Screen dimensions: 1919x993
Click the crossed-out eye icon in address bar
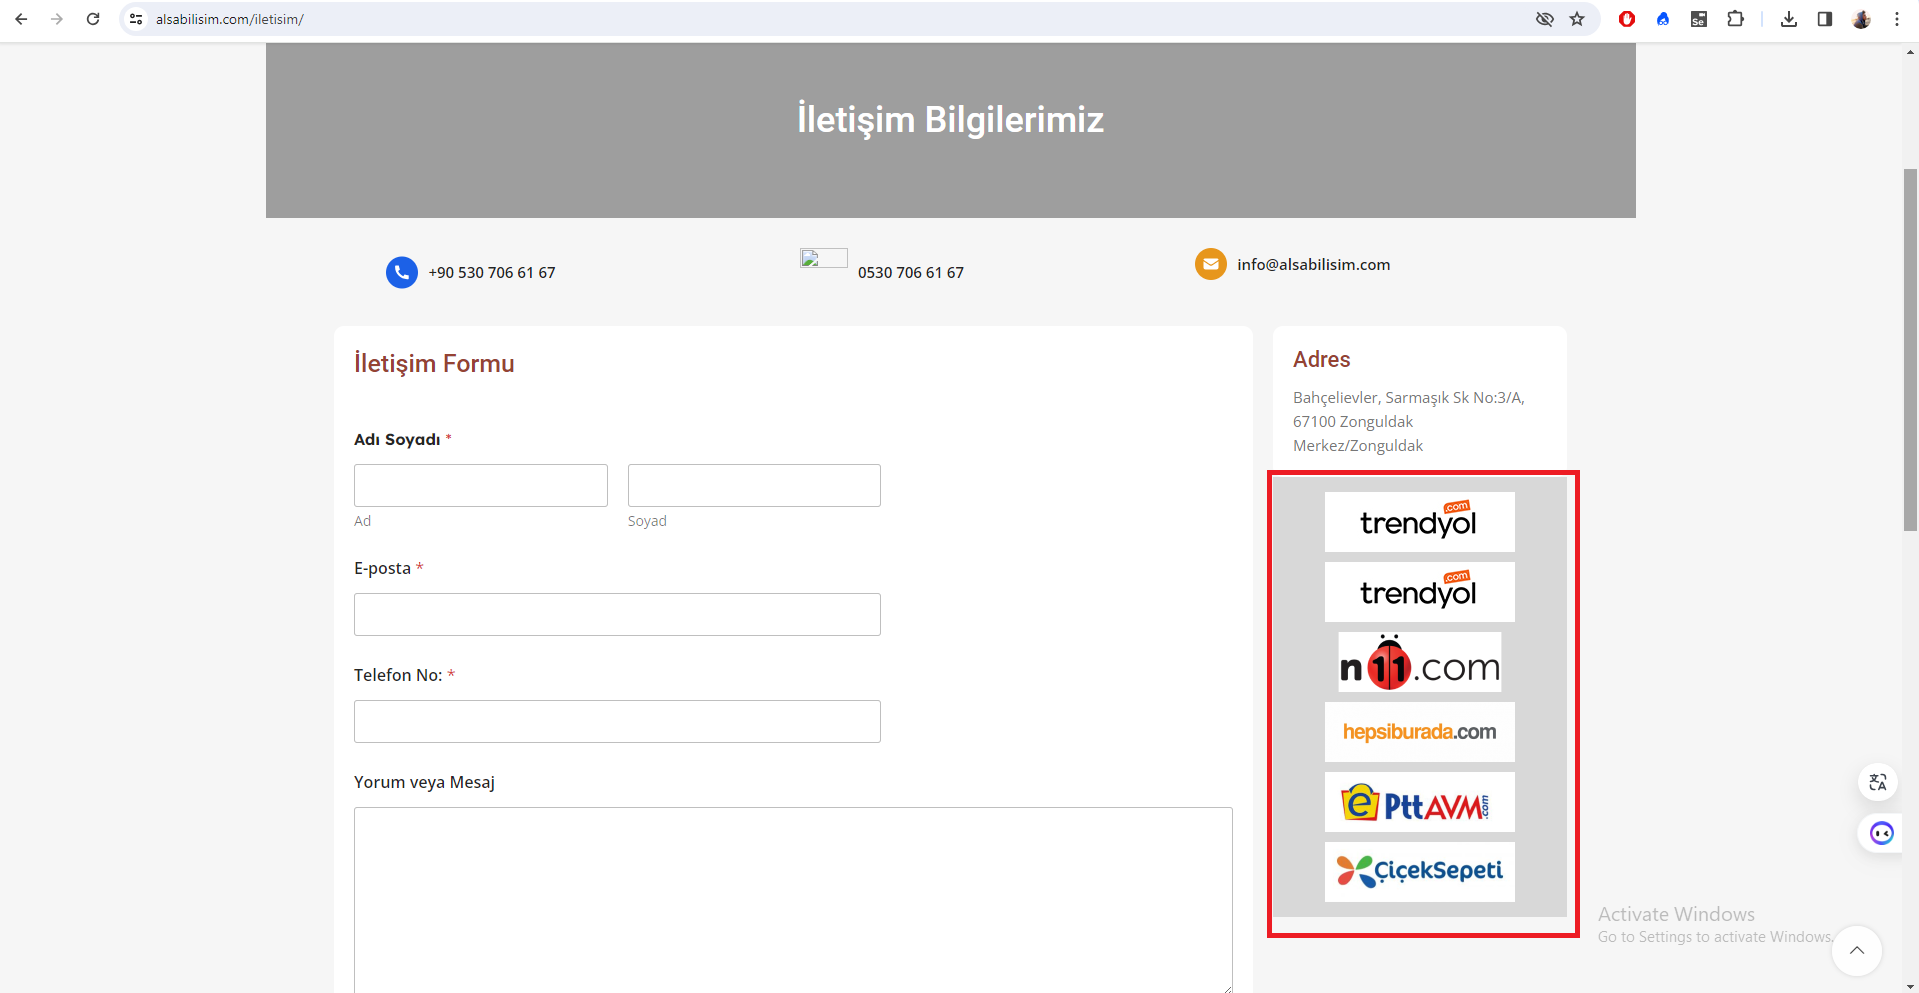(x=1545, y=19)
